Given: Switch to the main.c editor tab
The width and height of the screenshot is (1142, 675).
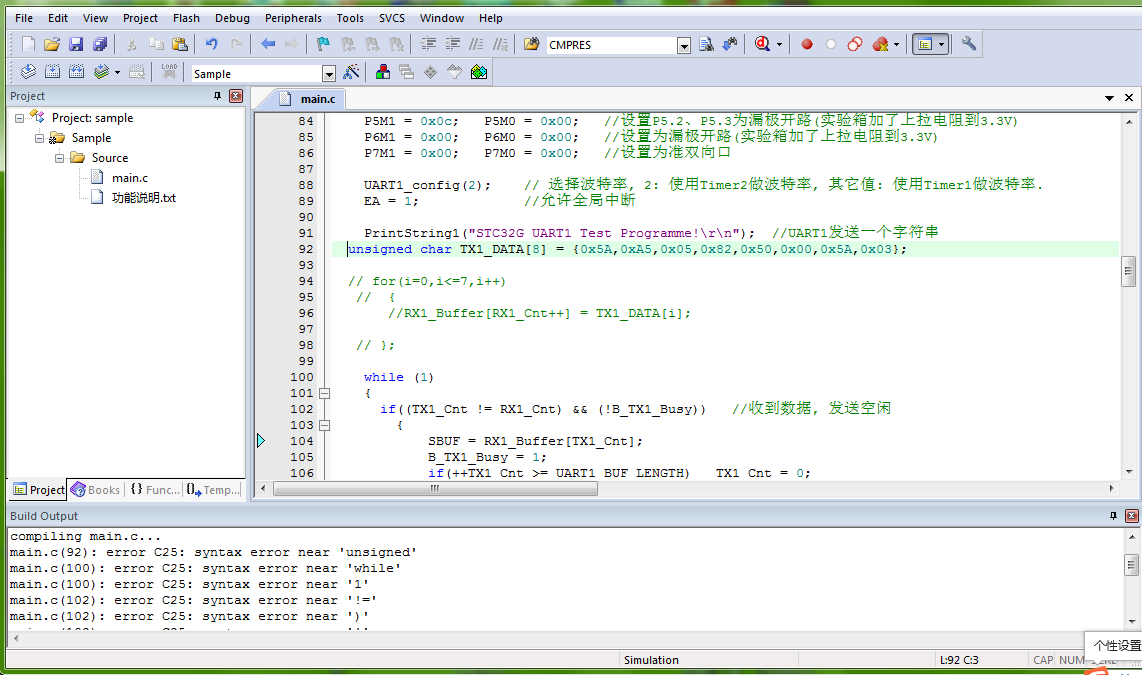Looking at the screenshot, I should (x=310, y=99).
